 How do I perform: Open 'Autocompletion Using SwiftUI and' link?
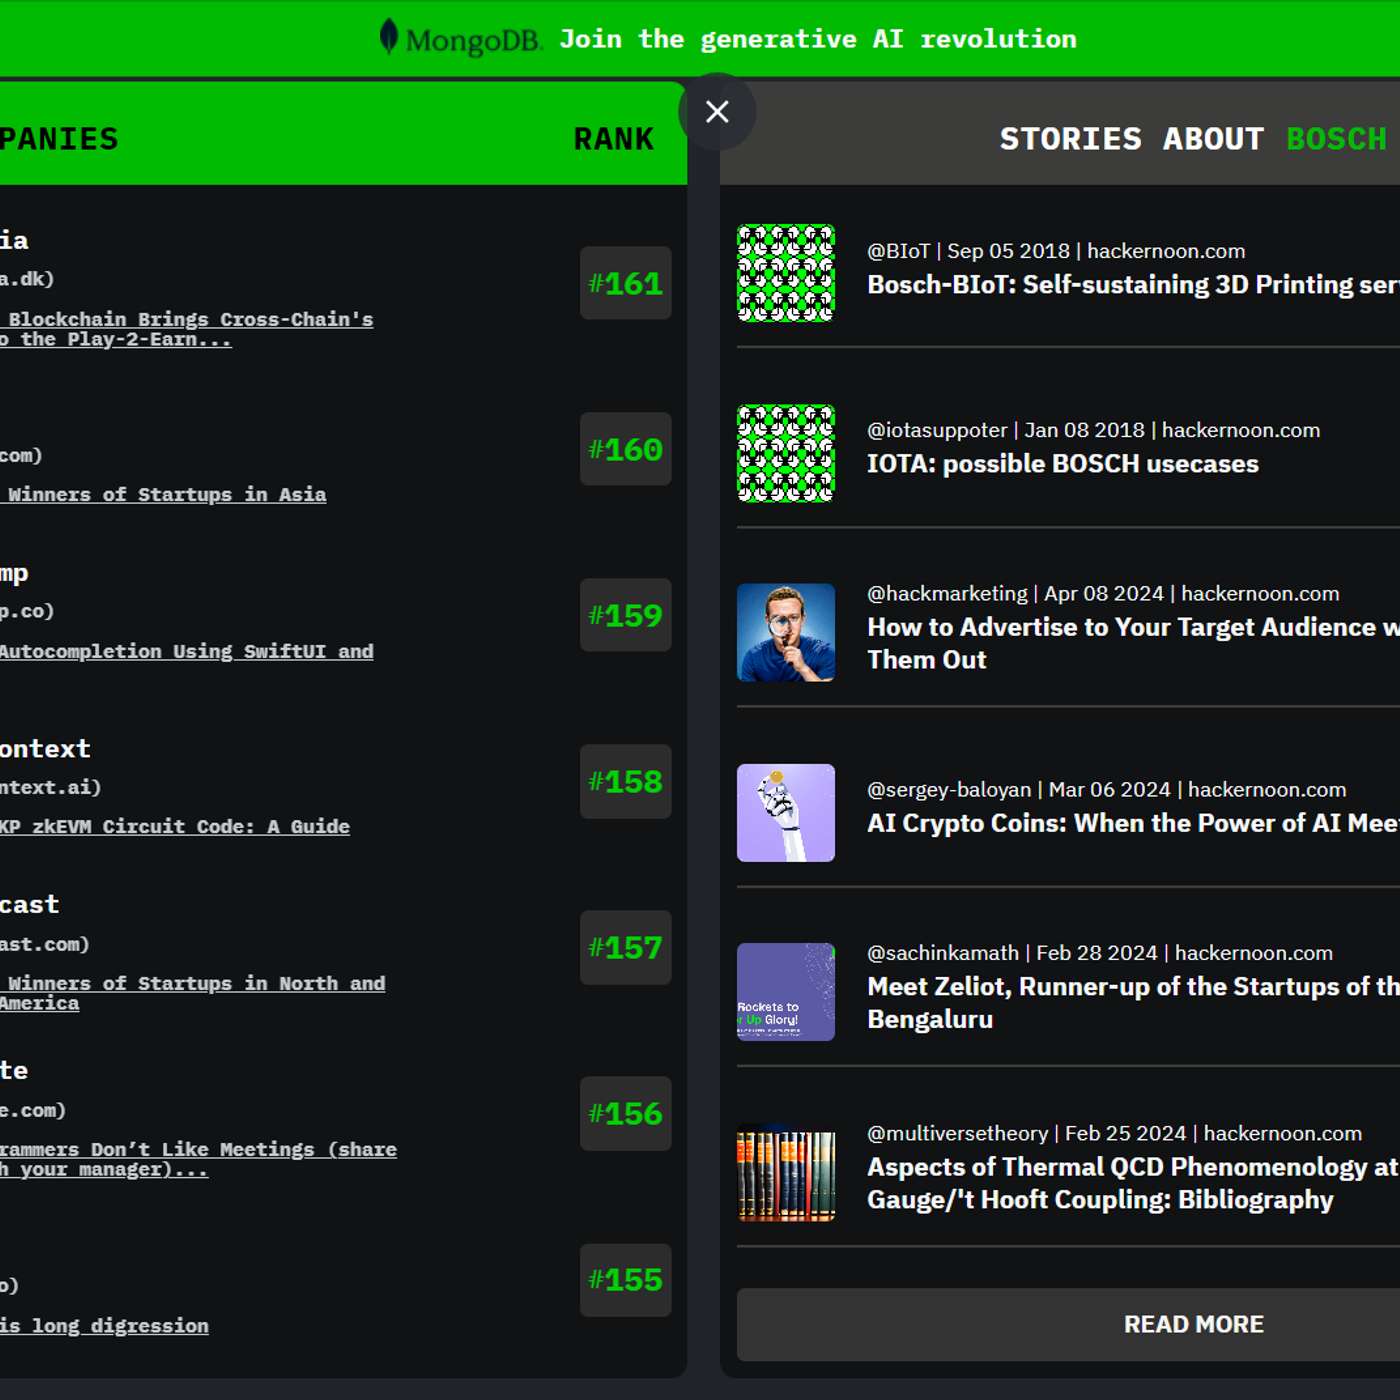tap(186, 651)
